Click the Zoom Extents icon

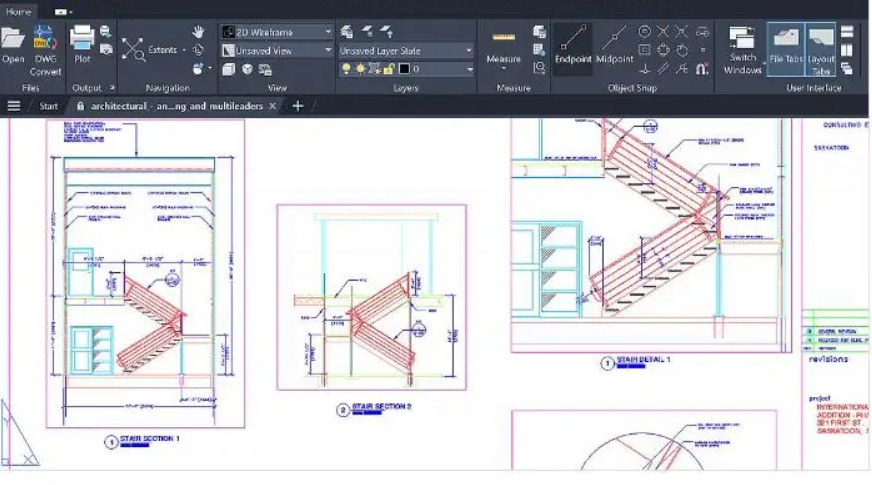pyautogui.click(x=134, y=49)
